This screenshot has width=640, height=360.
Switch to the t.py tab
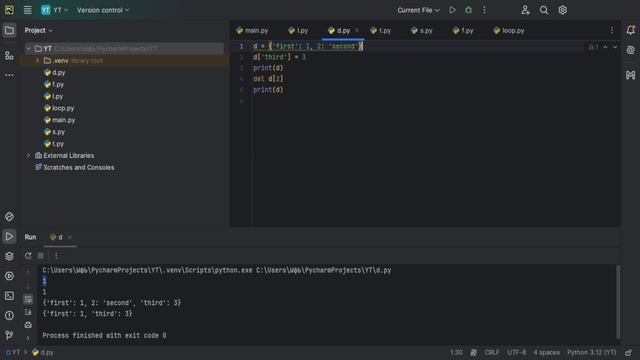380,31
